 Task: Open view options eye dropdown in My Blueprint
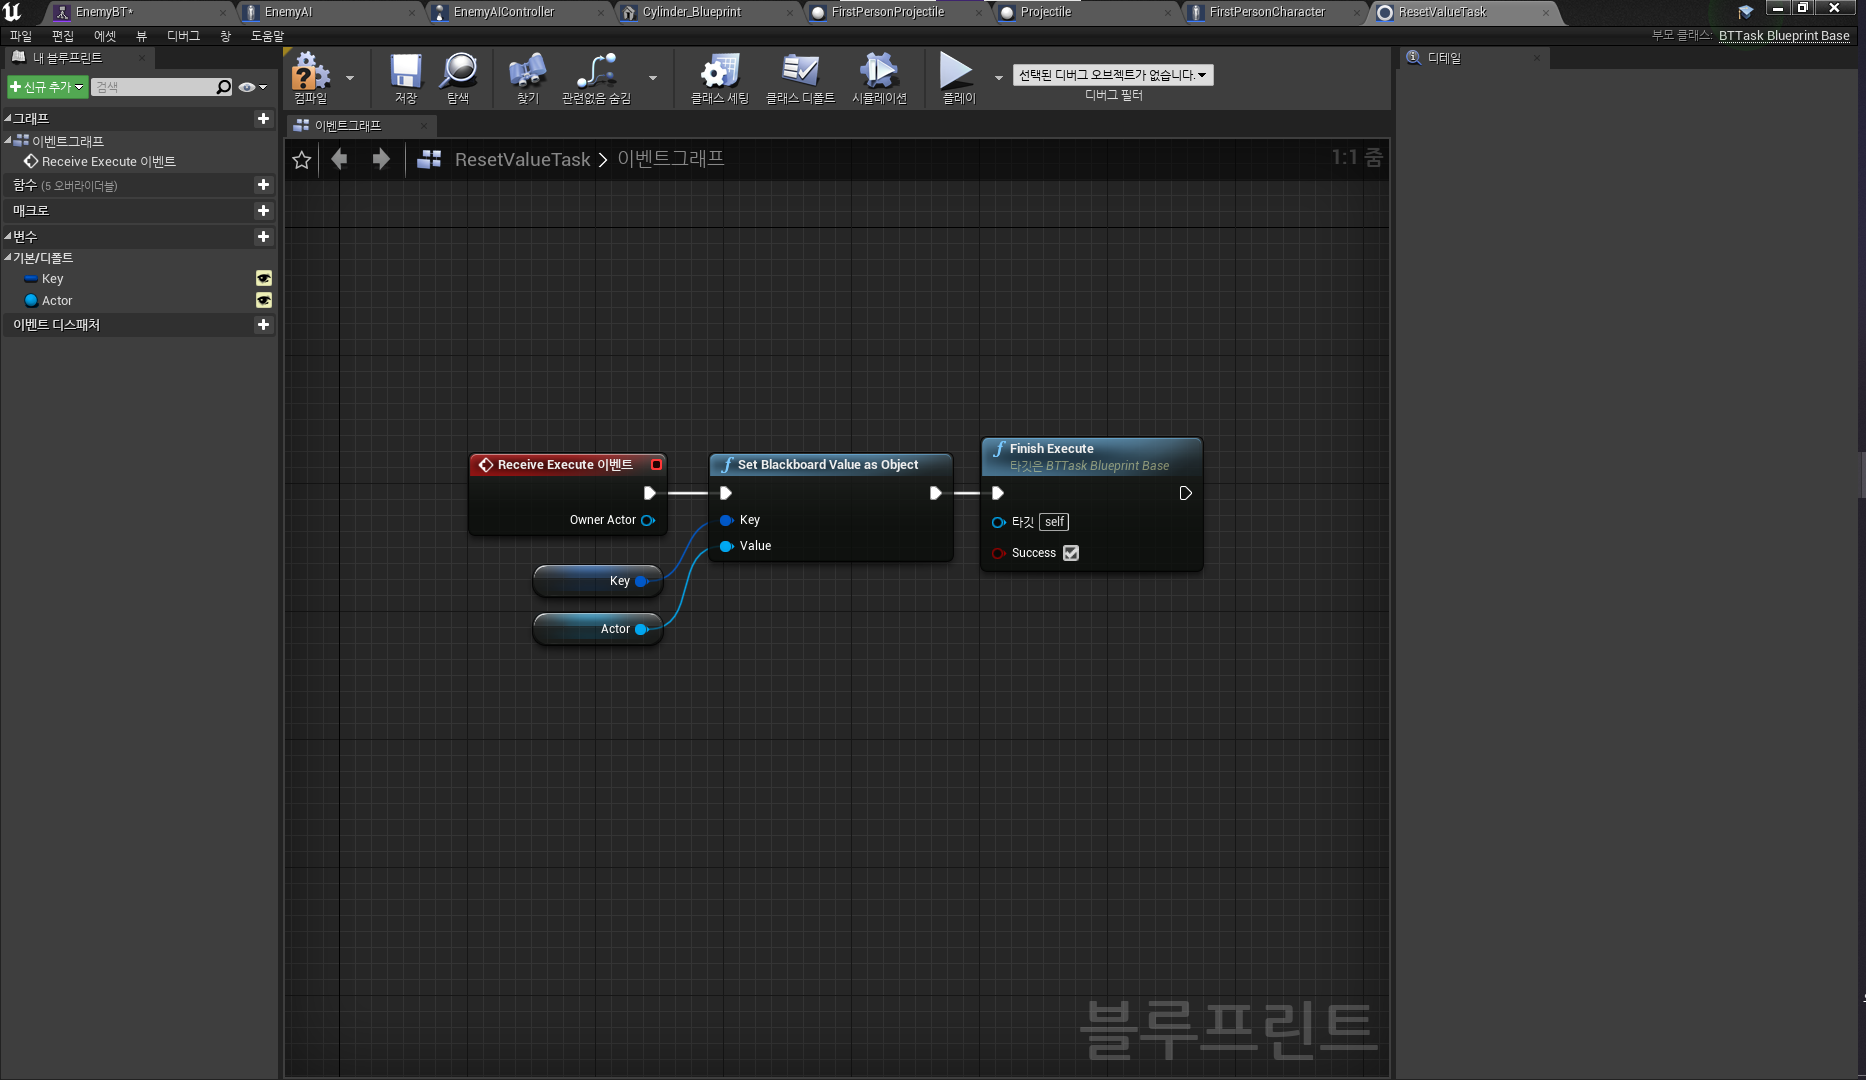coord(252,87)
